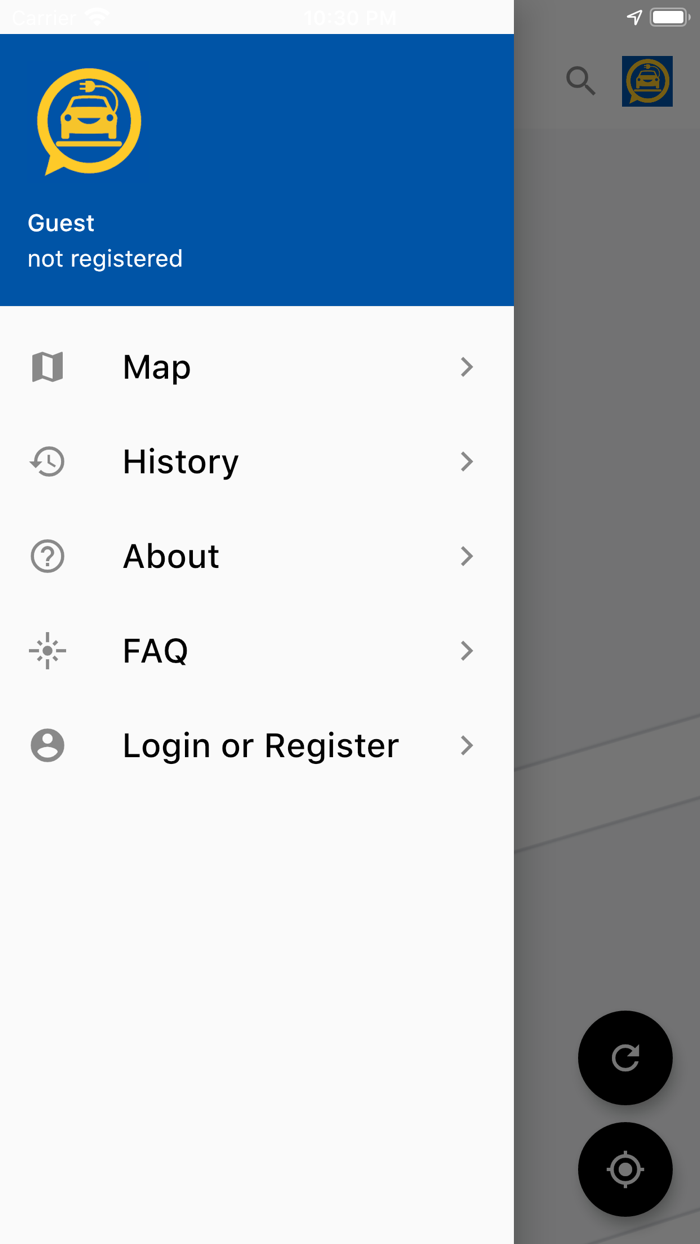Click the car logo in top bar
The width and height of the screenshot is (700, 1244).
click(647, 81)
